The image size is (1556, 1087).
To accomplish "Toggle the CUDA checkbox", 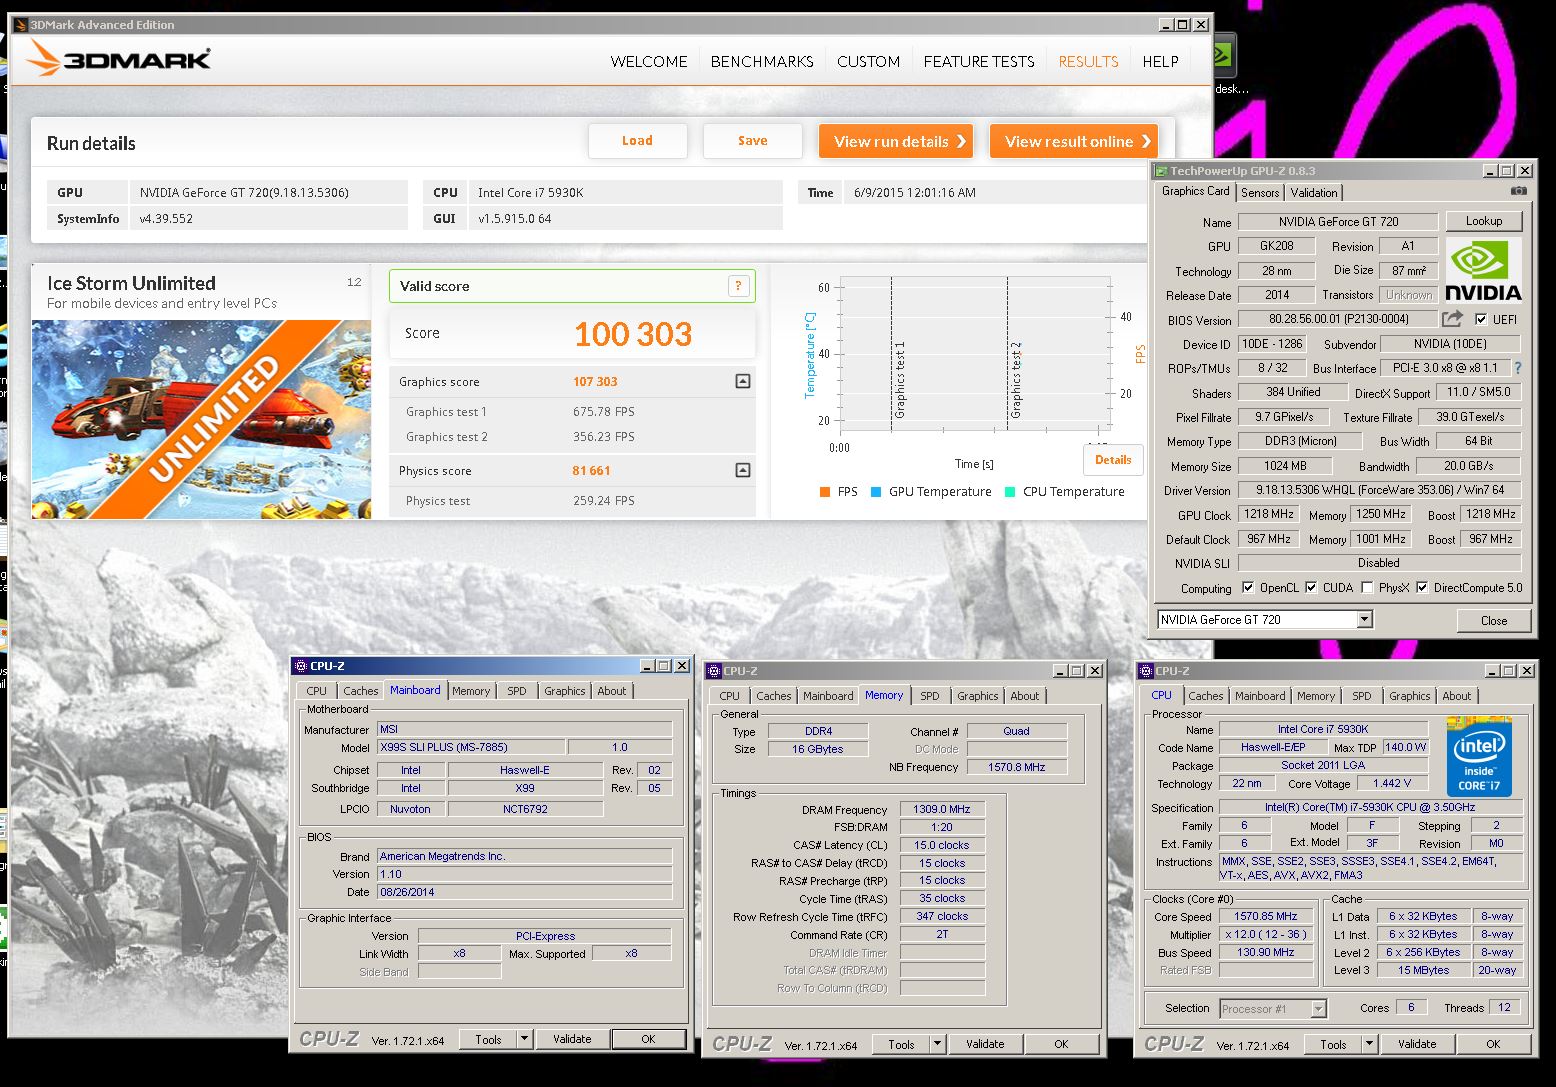I will 1311,588.
